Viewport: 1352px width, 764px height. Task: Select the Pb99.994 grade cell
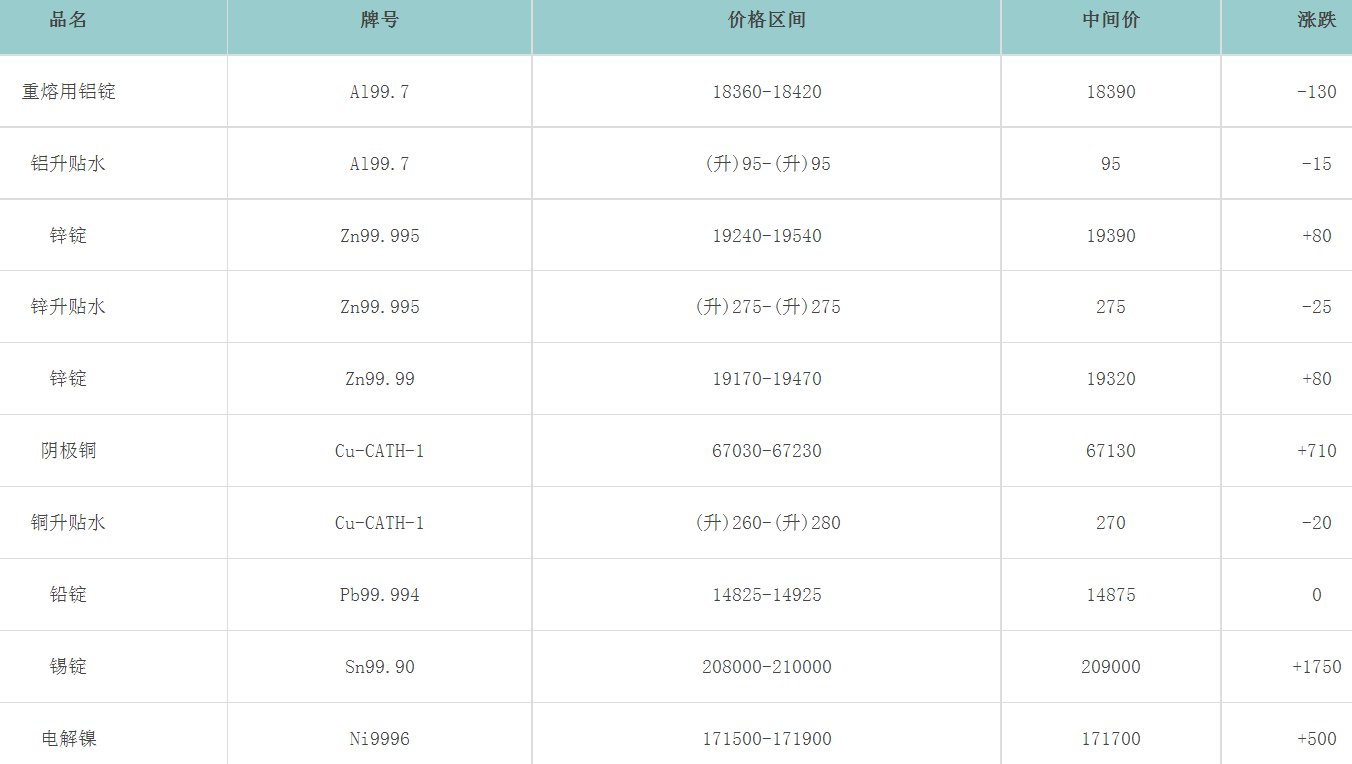pyautogui.click(x=380, y=595)
